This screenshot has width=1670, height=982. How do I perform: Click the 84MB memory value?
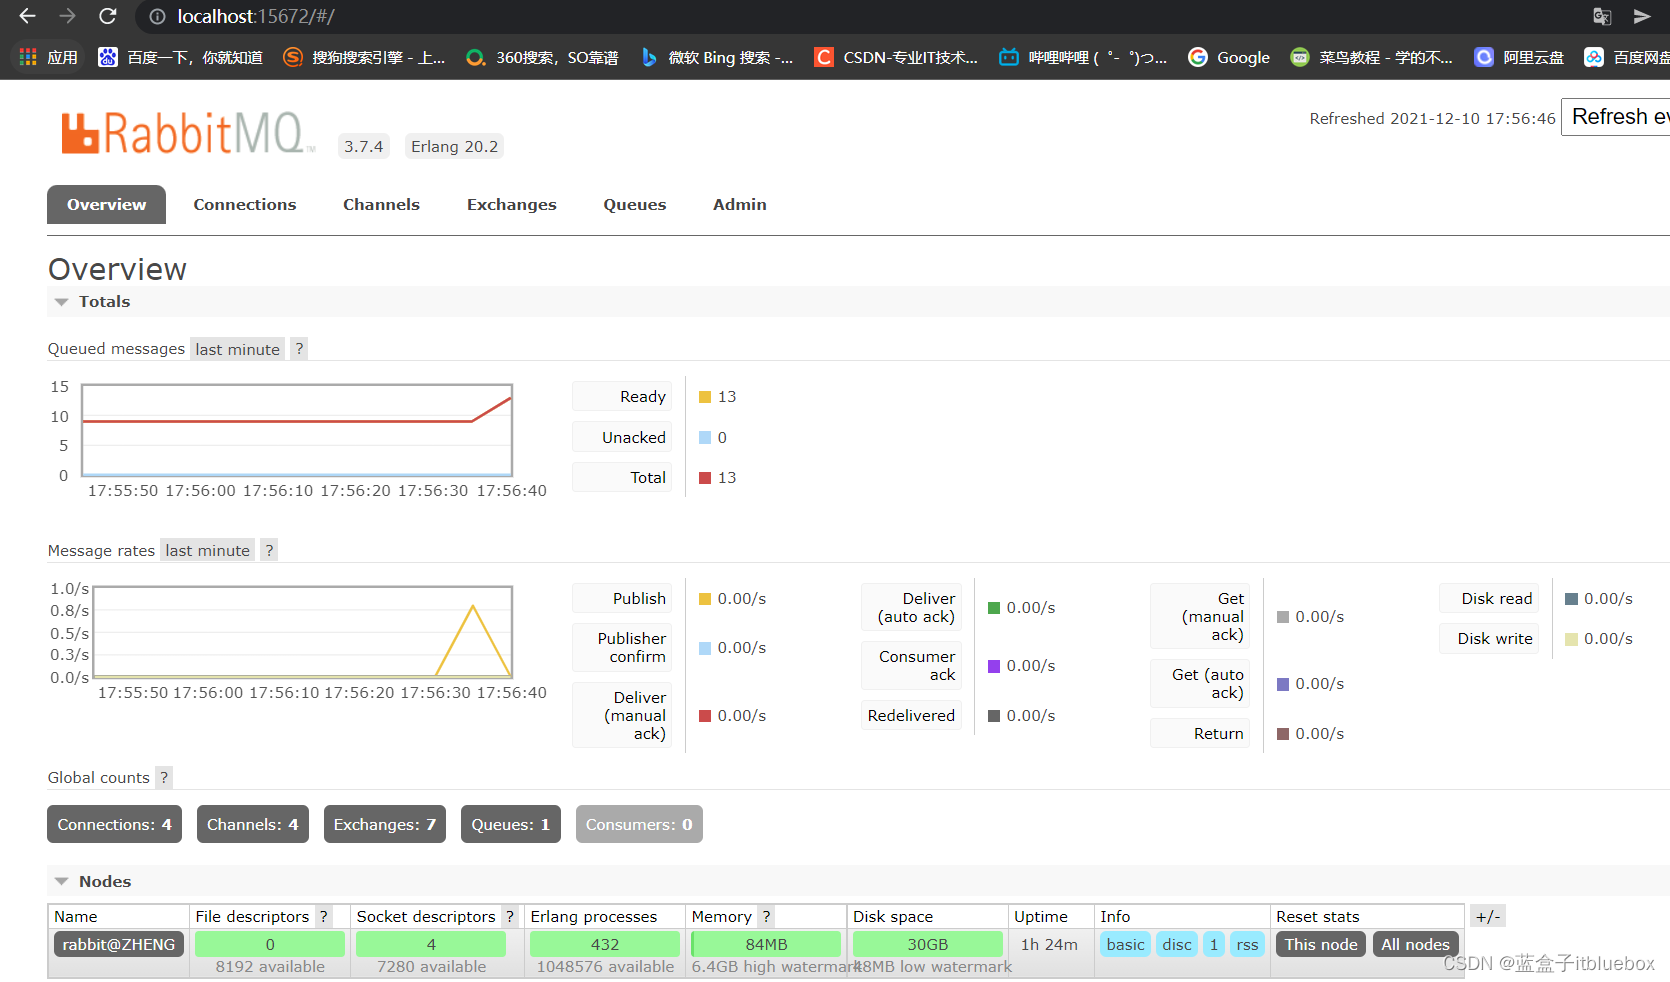tap(766, 944)
